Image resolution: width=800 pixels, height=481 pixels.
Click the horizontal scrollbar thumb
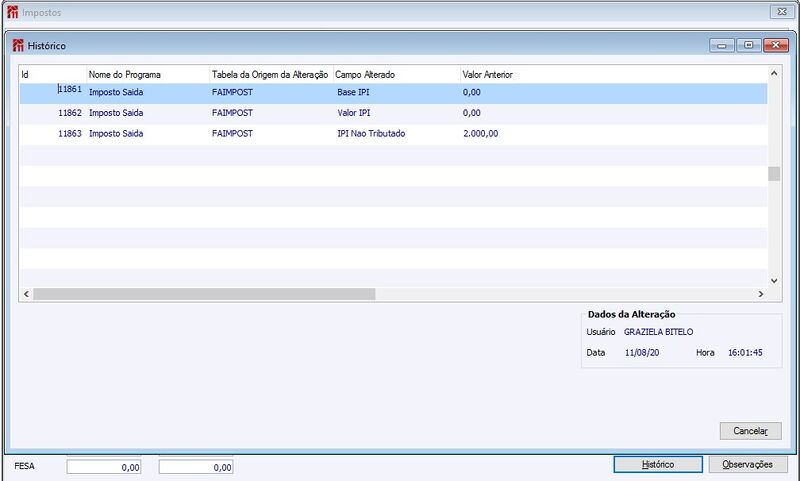(x=204, y=294)
